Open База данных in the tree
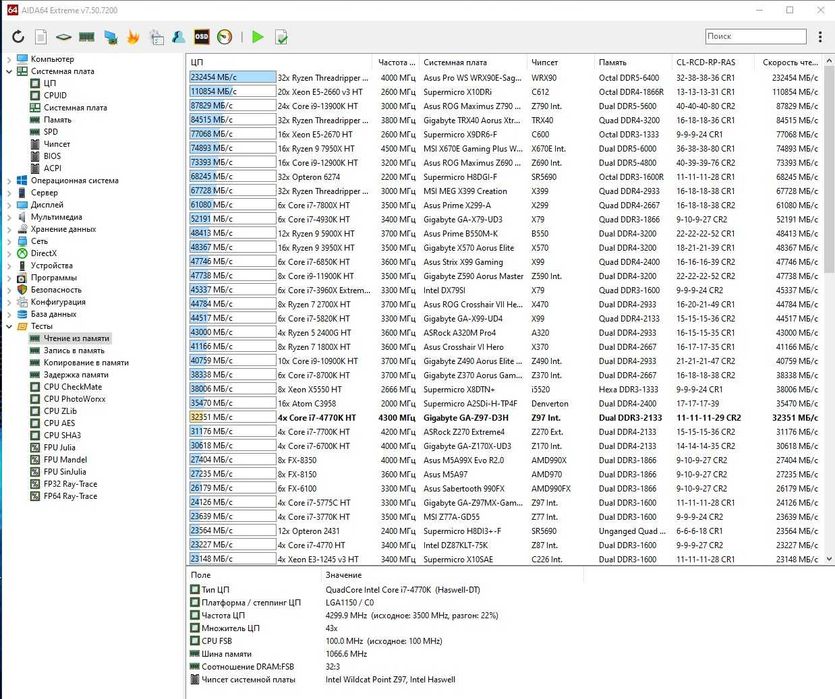 click(53, 314)
